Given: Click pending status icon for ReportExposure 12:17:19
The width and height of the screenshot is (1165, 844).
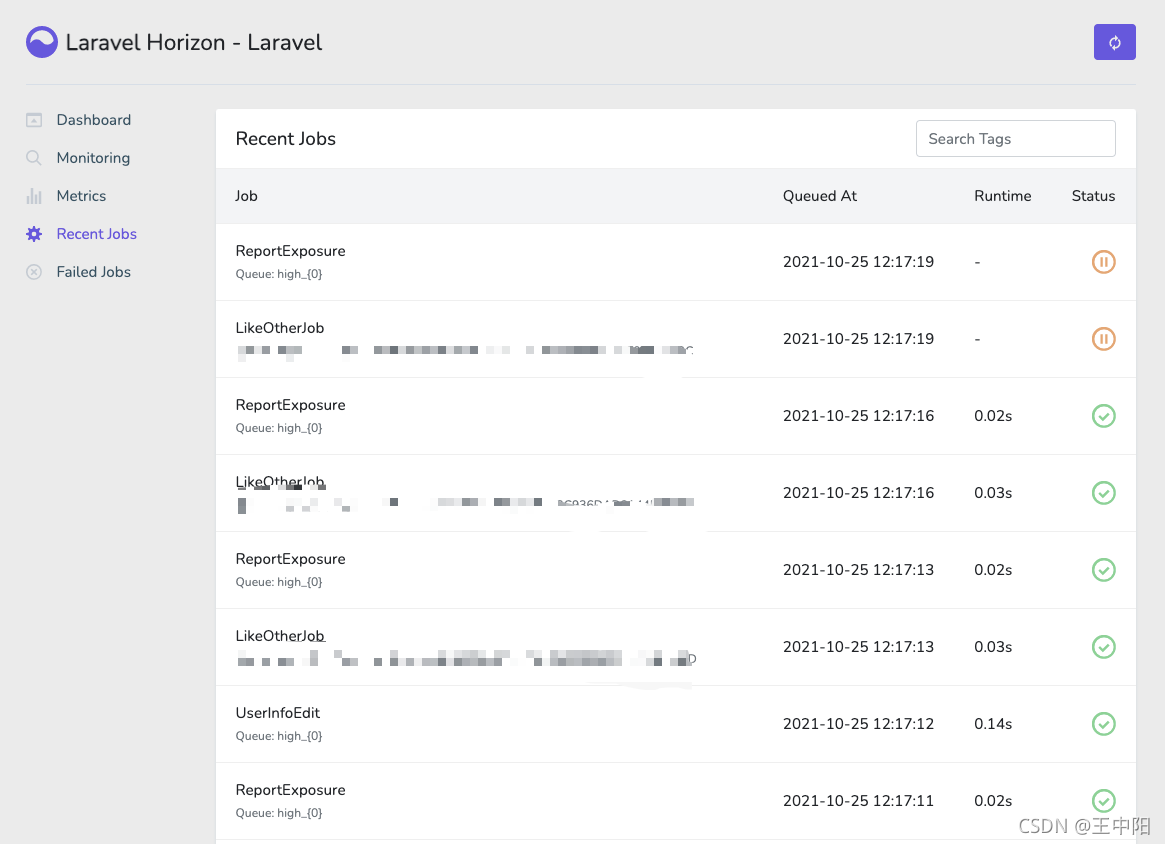Looking at the screenshot, I should (1103, 262).
